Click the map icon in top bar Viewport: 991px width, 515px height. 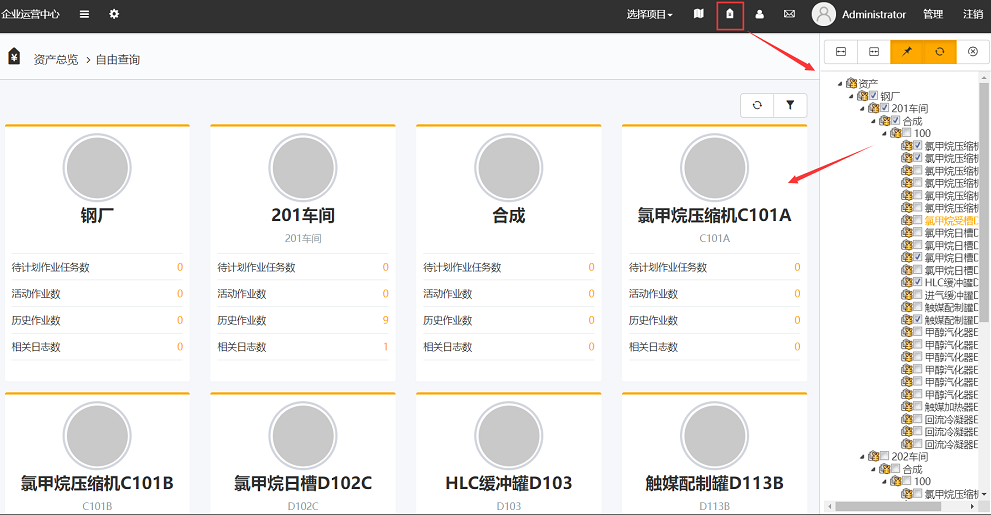pos(699,14)
